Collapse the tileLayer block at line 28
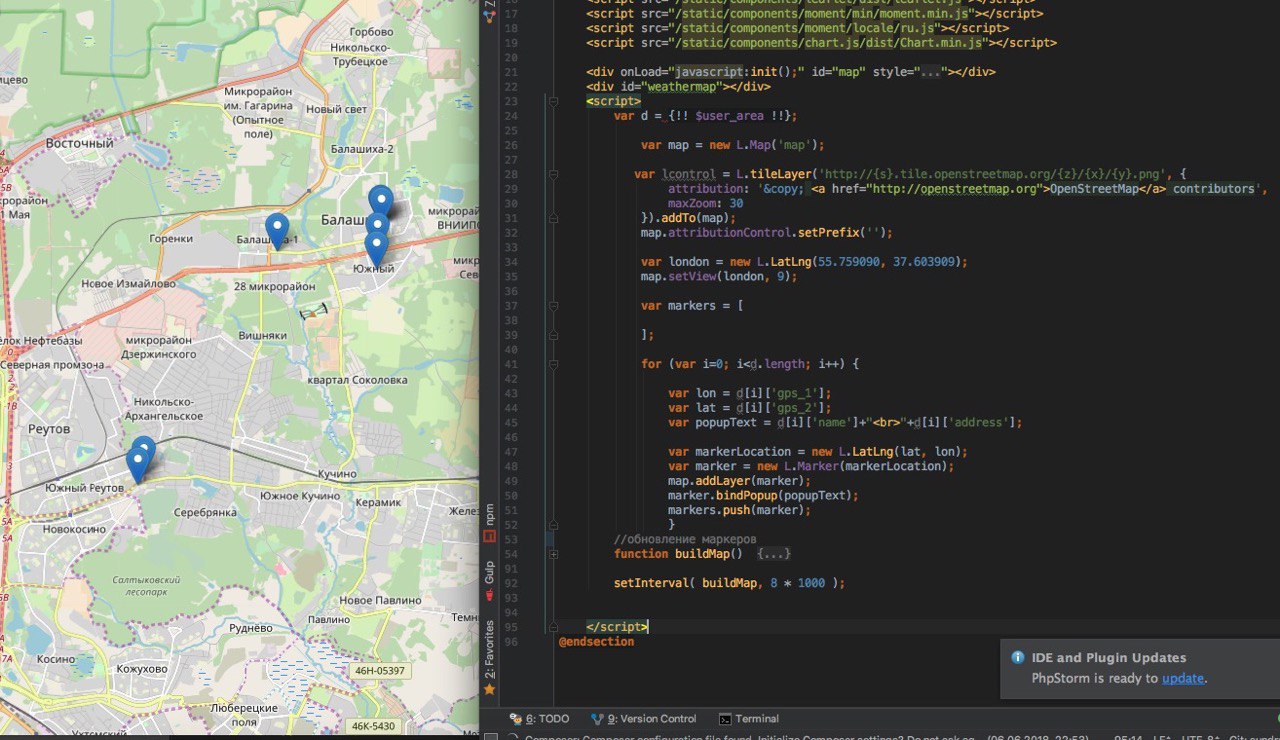Image resolution: width=1280 pixels, height=740 pixels. coord(553,174)
